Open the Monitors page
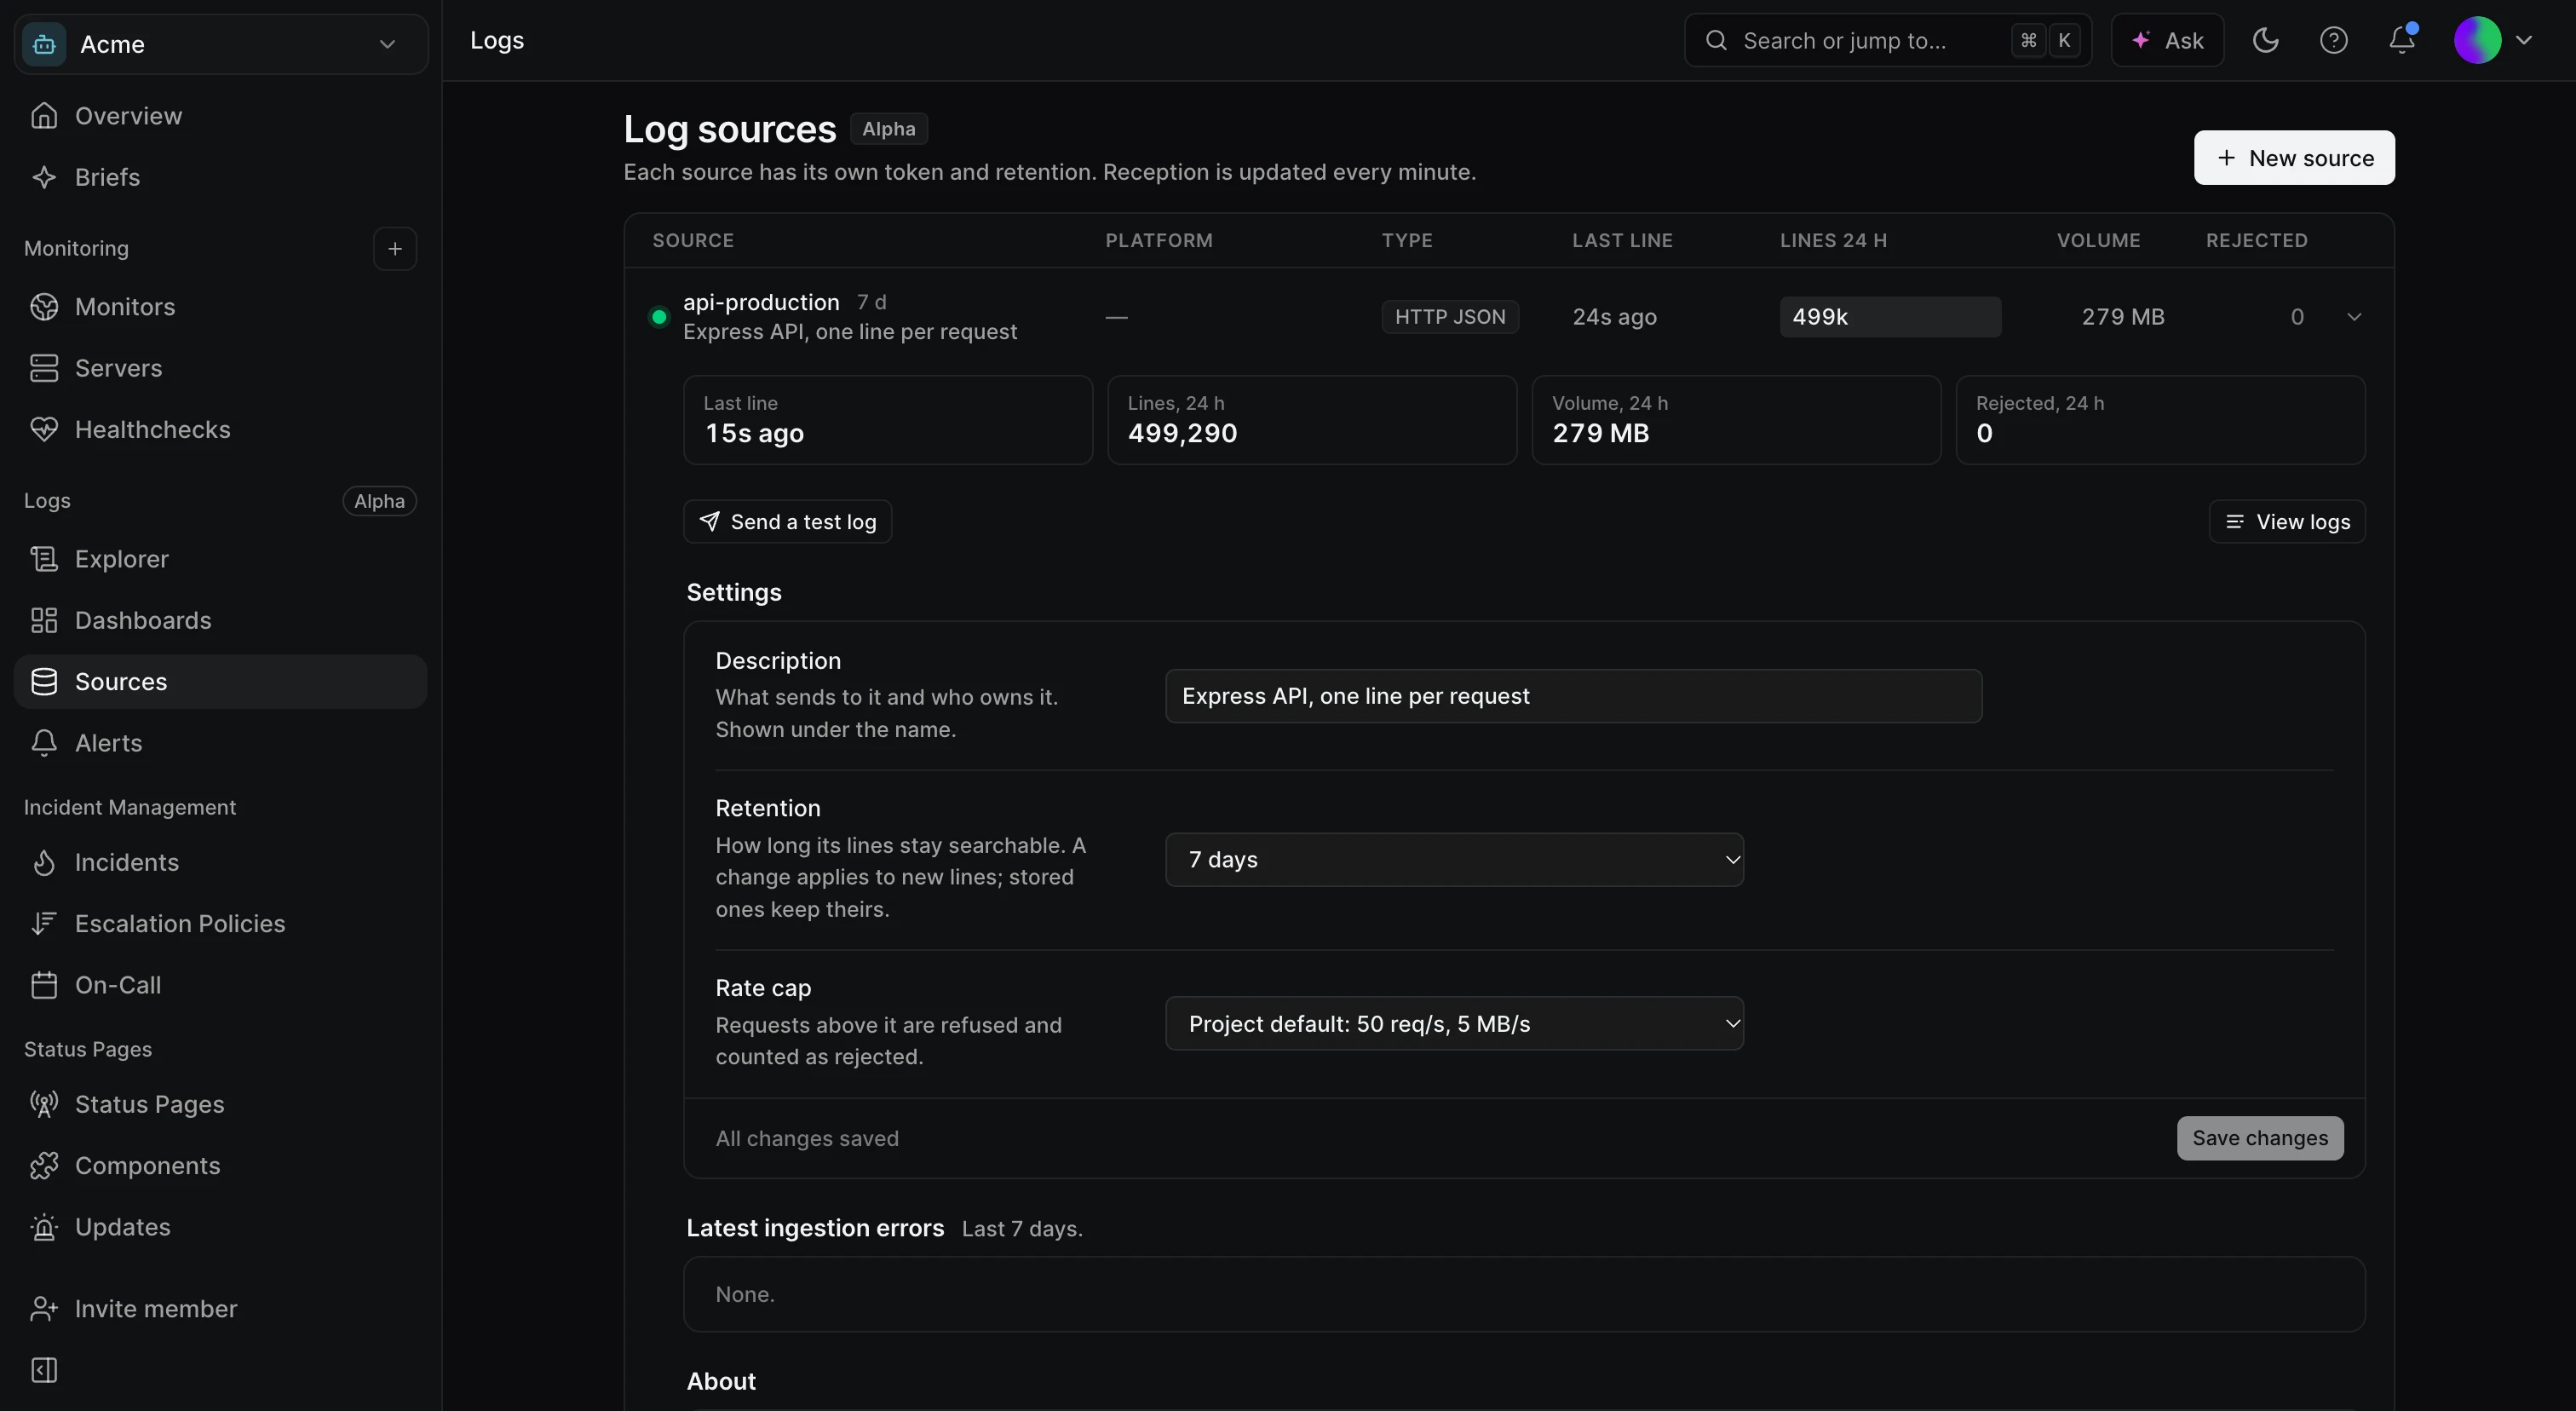Image resolution: width=2576 pixels, height=1411 pixels. pos(221,307)
